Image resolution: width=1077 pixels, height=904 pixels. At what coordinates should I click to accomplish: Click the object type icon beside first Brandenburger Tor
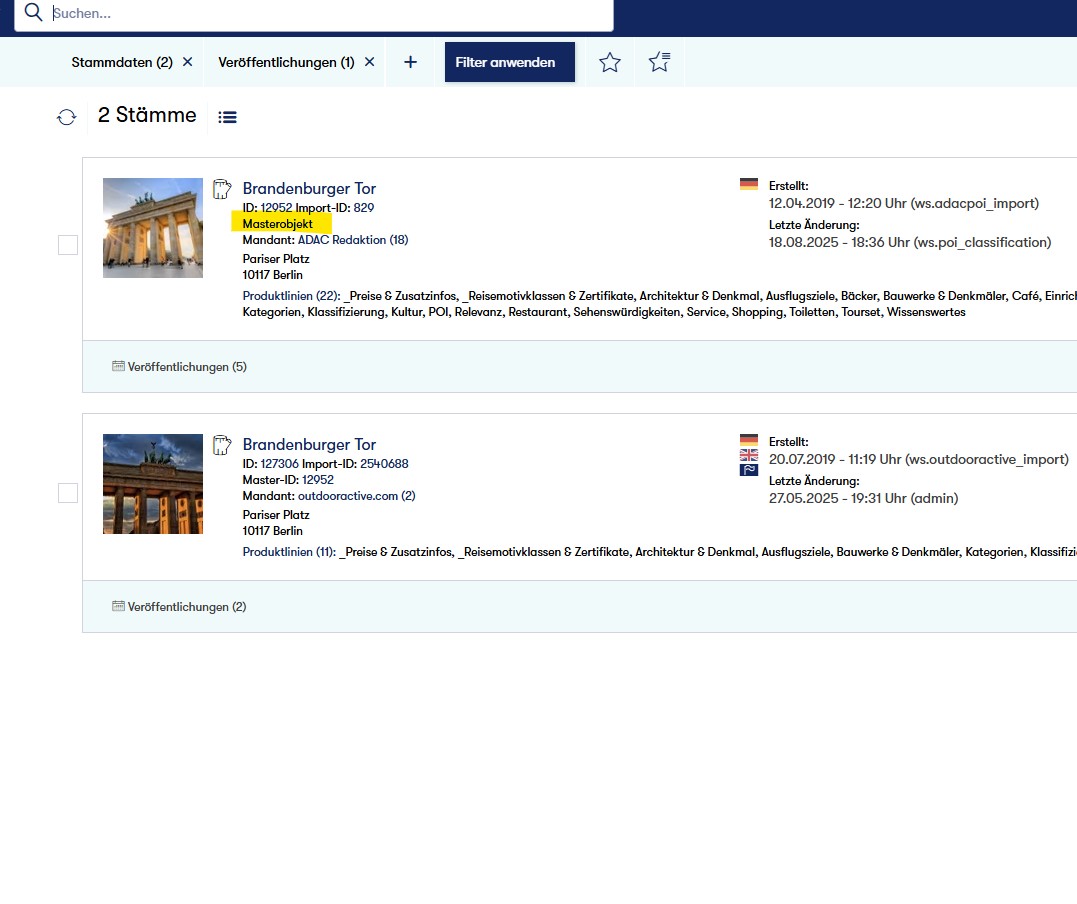coord(222,189)
